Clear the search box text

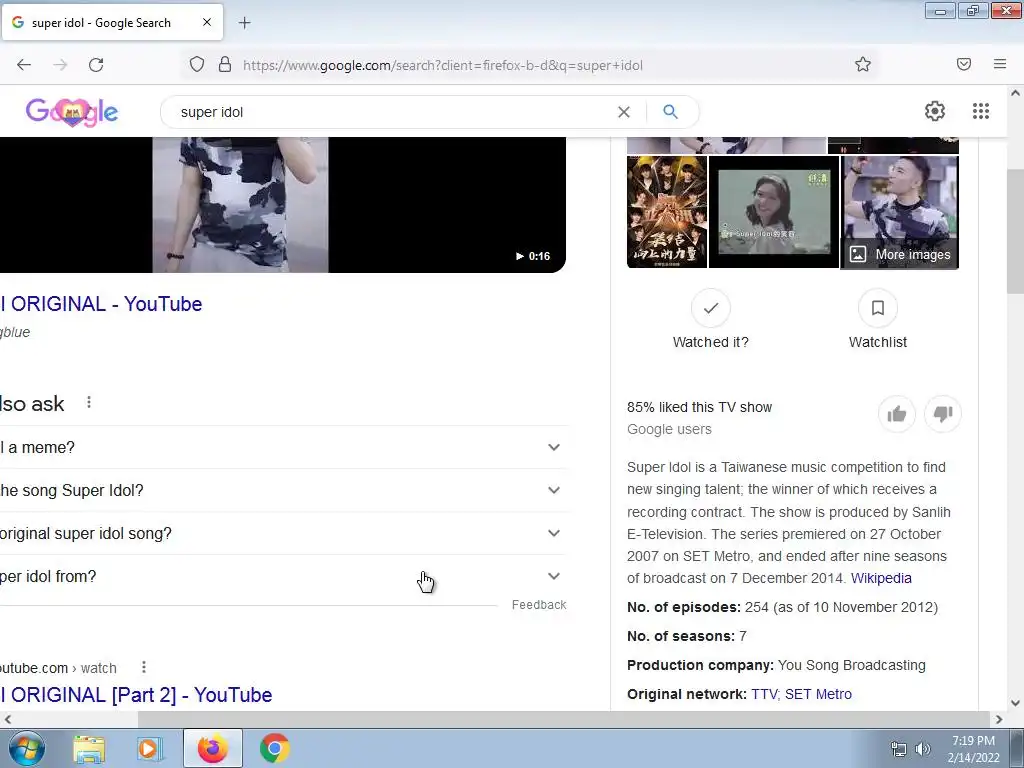coord(624,112)
